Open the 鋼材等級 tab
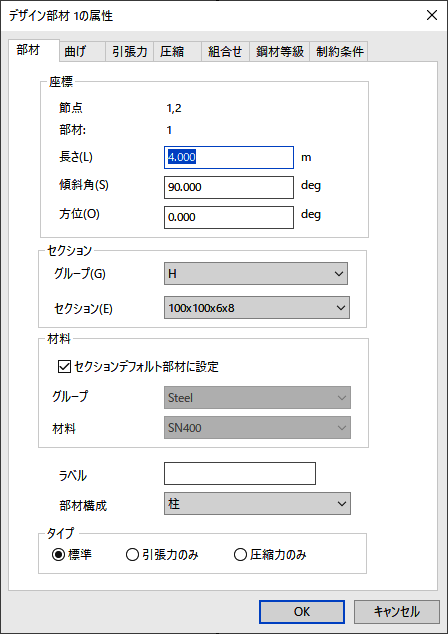This screenshot has height=634, width=448. click(x=279, y=52)
